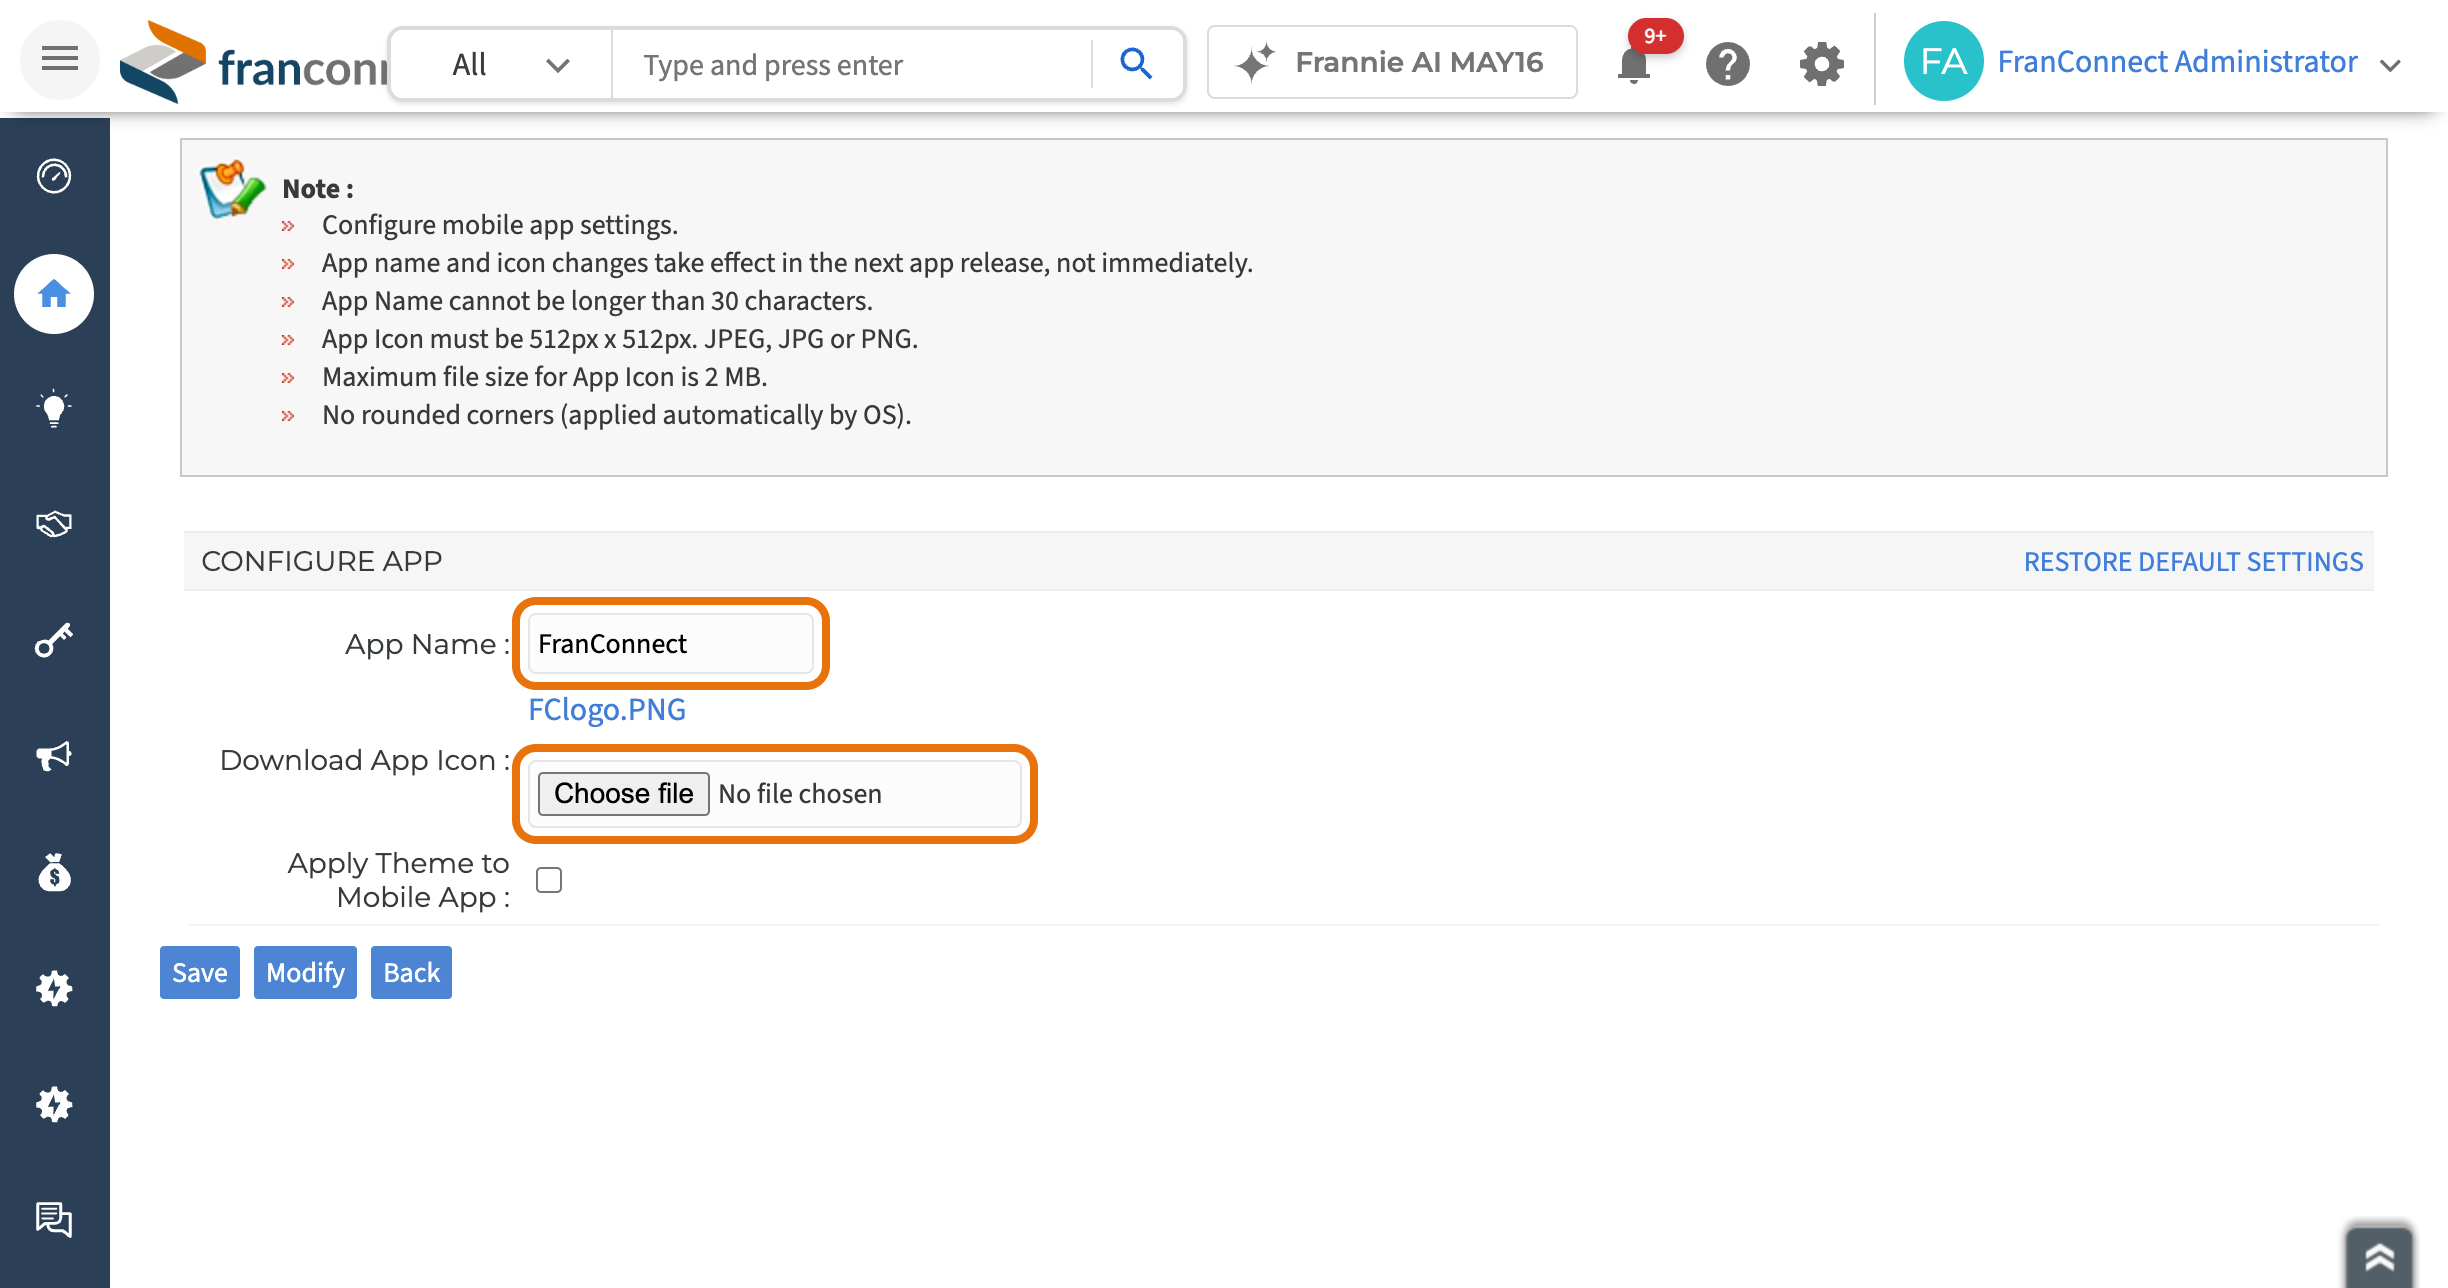Open the handshake sidebar icon

pyautogui.click(x=54, y=524)
